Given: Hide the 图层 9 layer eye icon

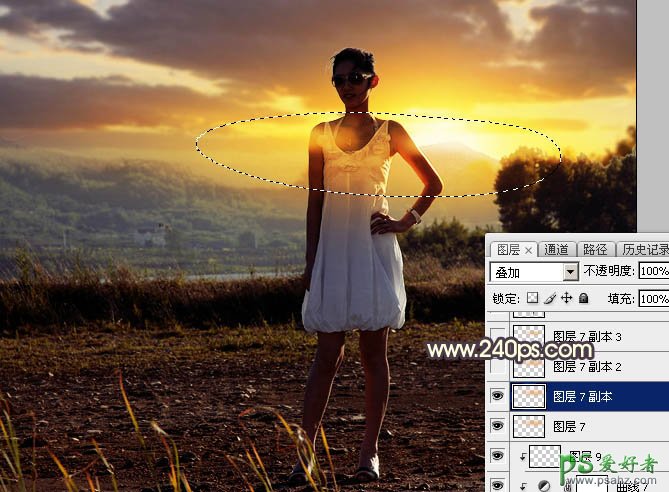Looking at the screenshot, I should coord(497,457).
